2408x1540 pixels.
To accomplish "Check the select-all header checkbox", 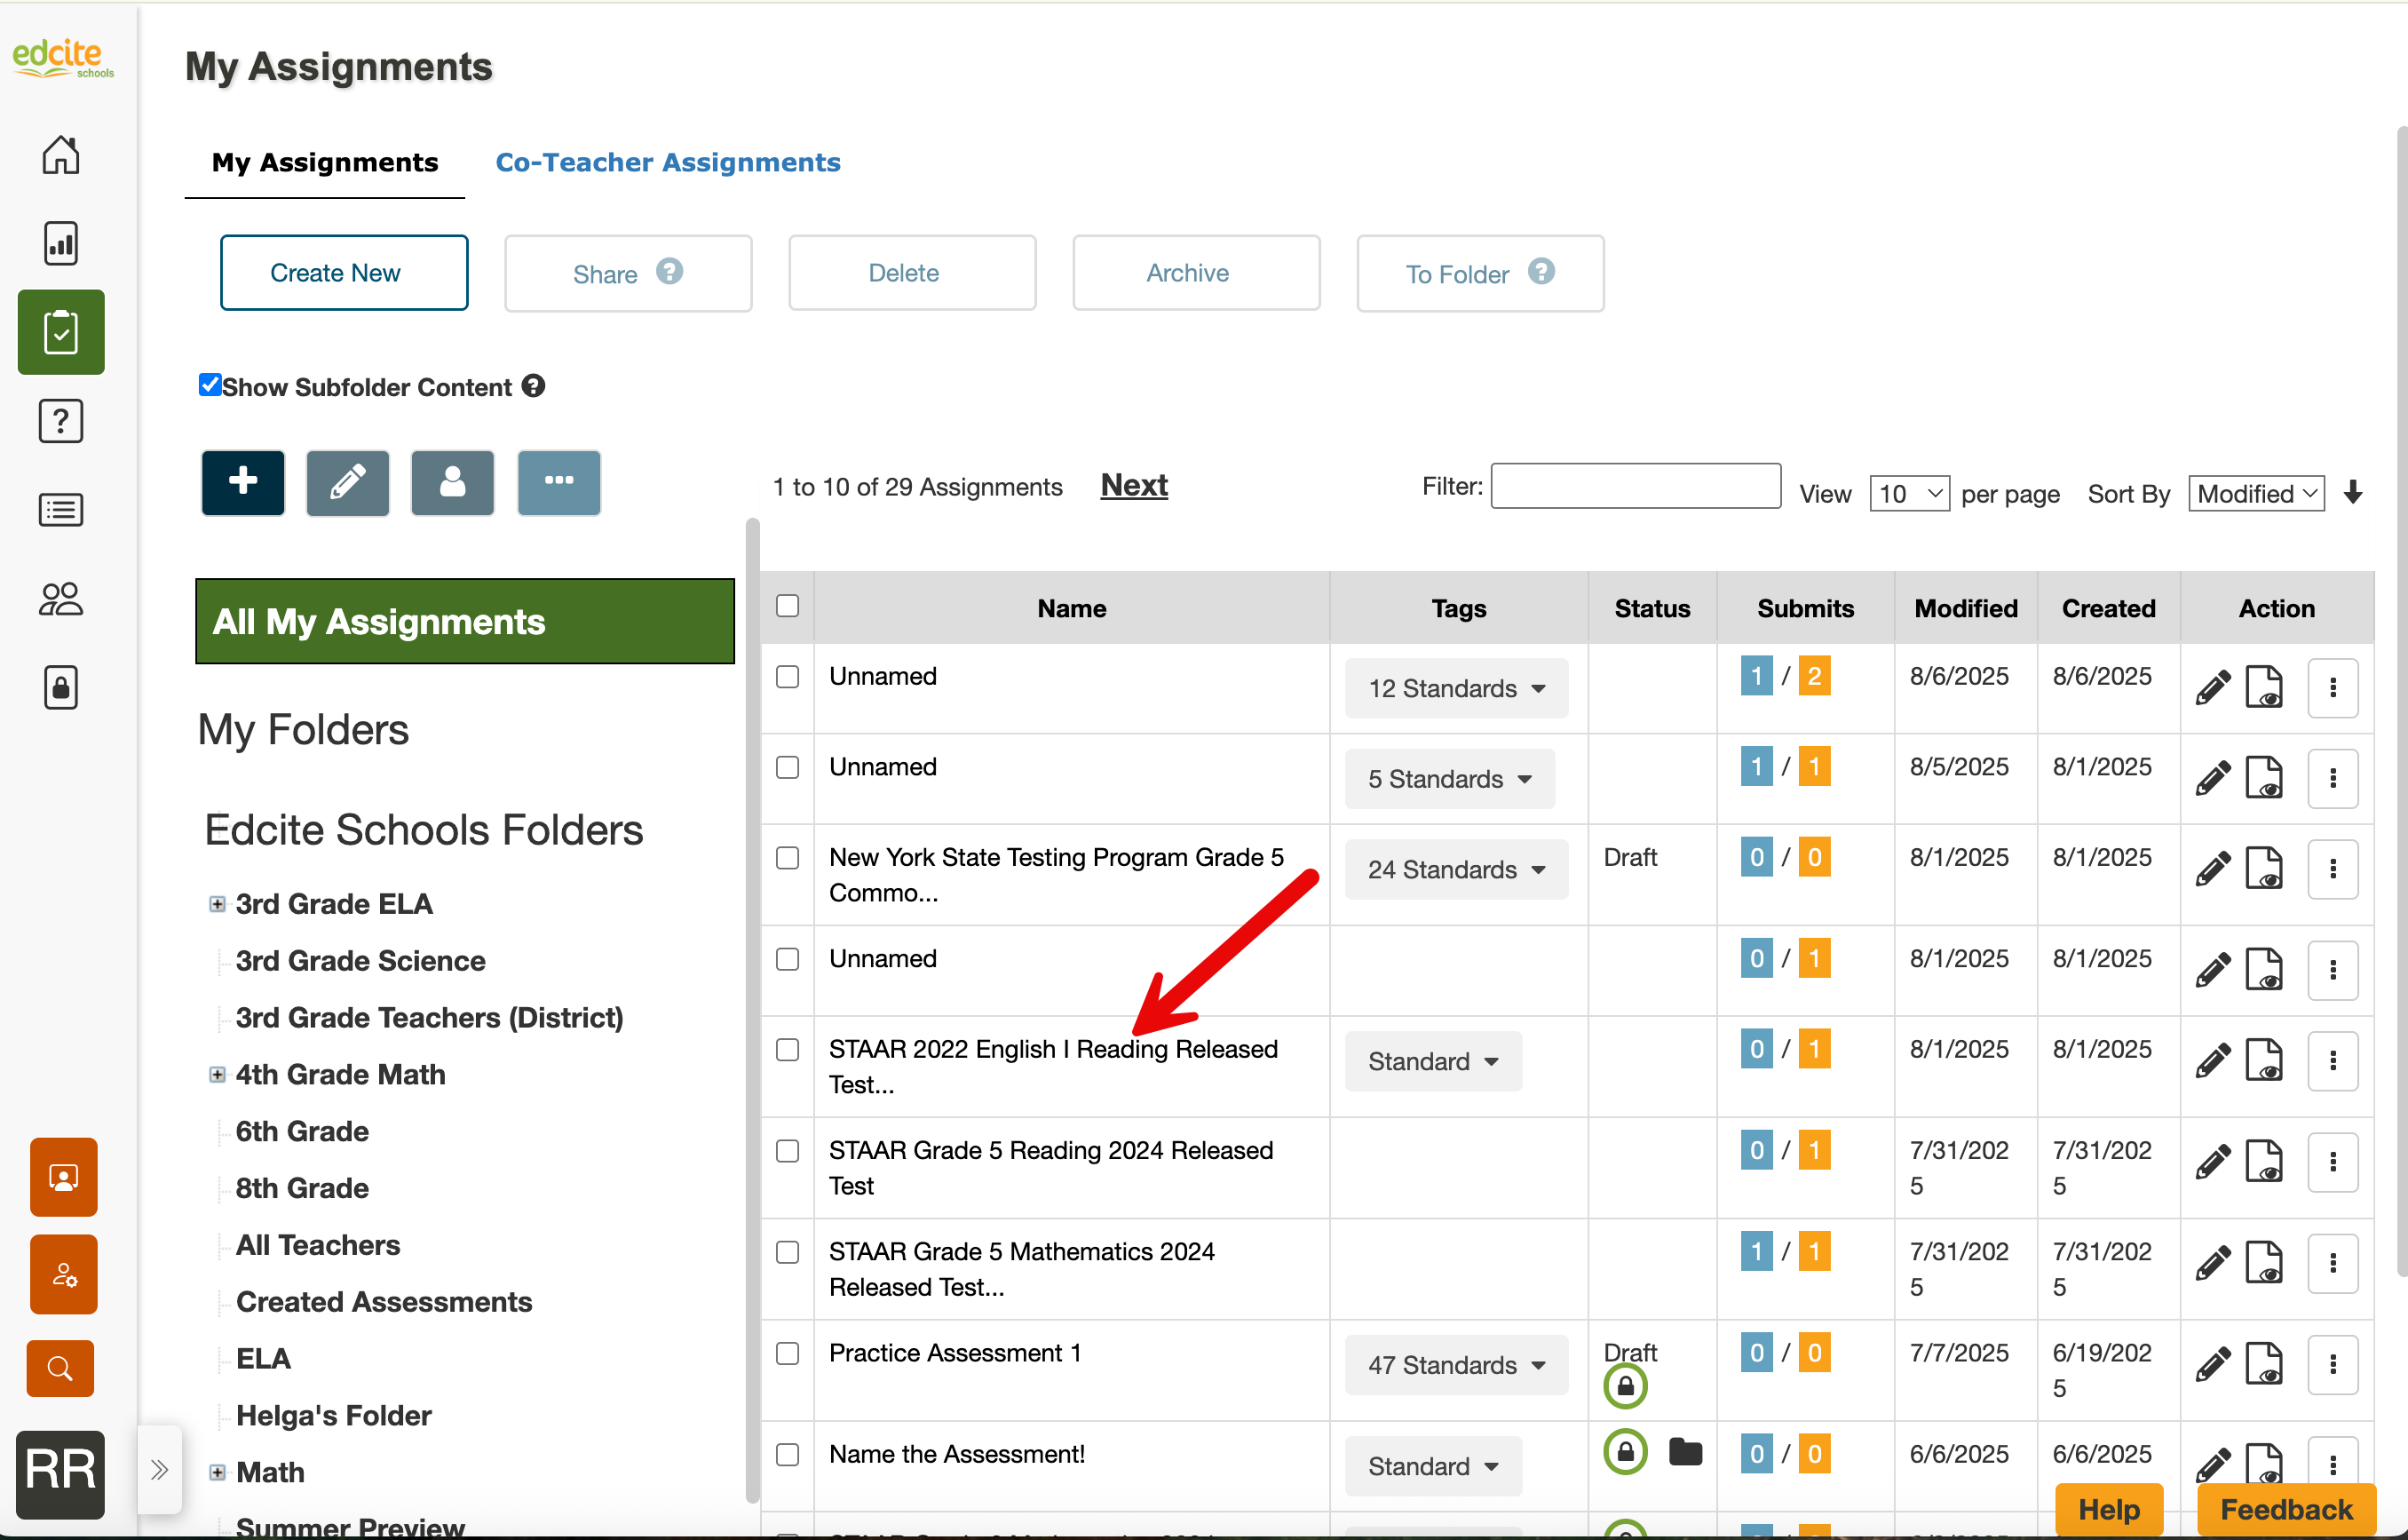I will click(x=788, y=606).
